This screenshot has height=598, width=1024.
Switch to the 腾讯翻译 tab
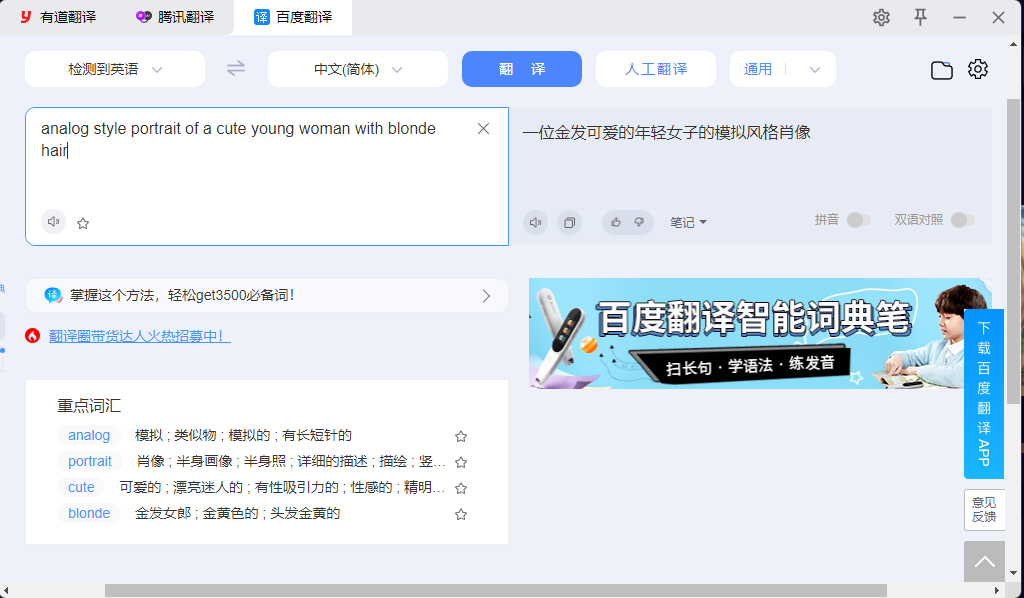[175, 17]
